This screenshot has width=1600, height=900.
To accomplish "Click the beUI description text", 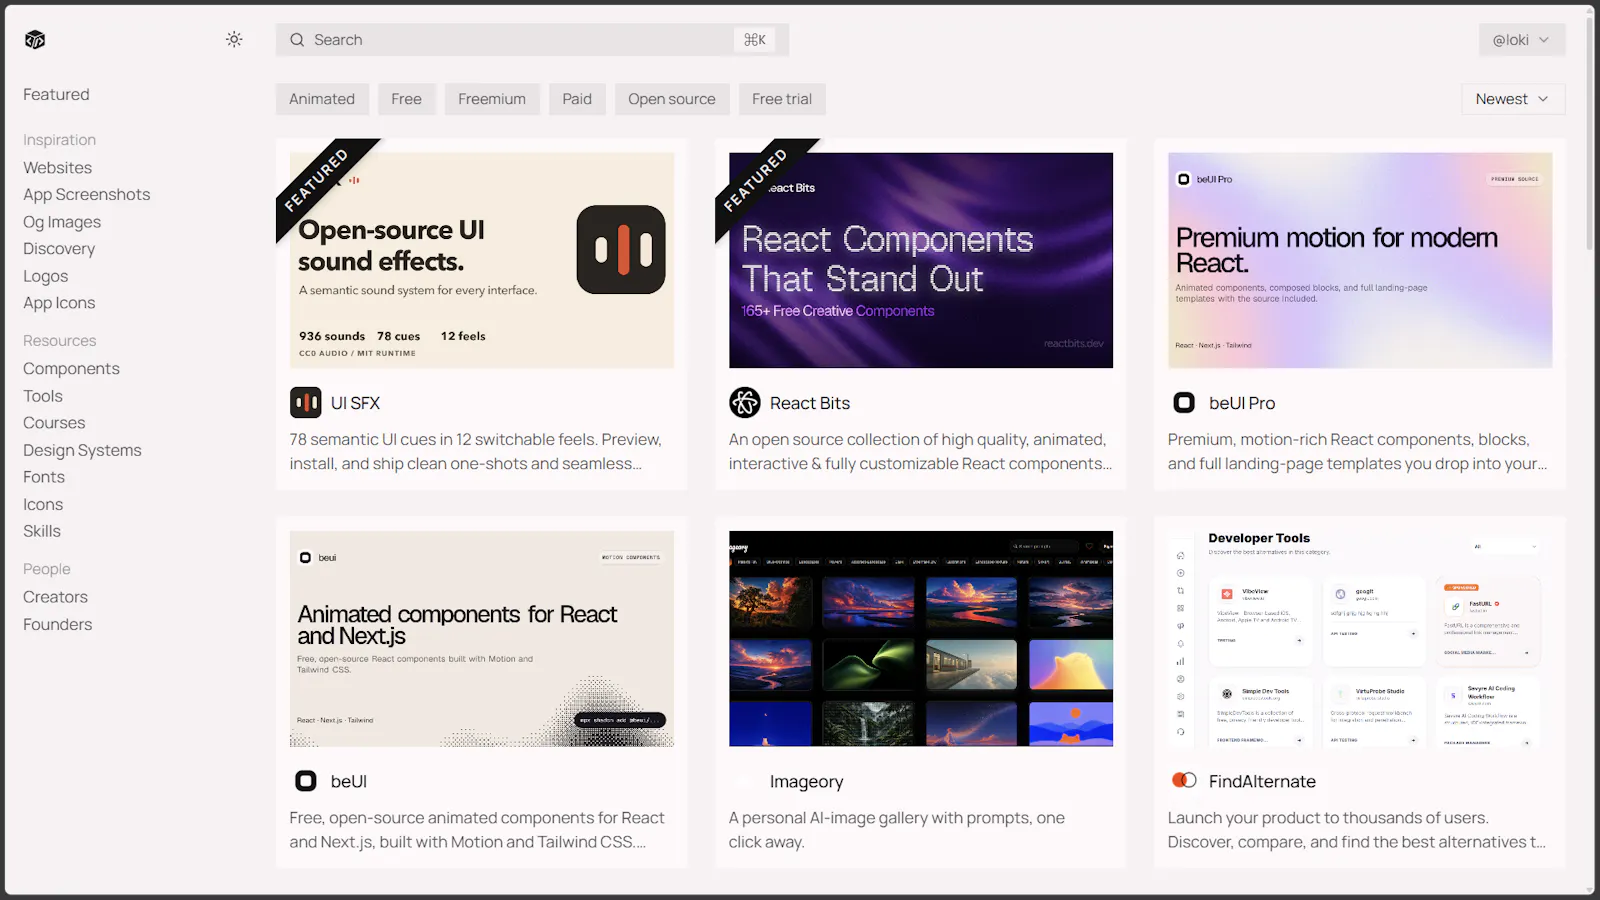I will pyautogui.click(x=477, y=830).
